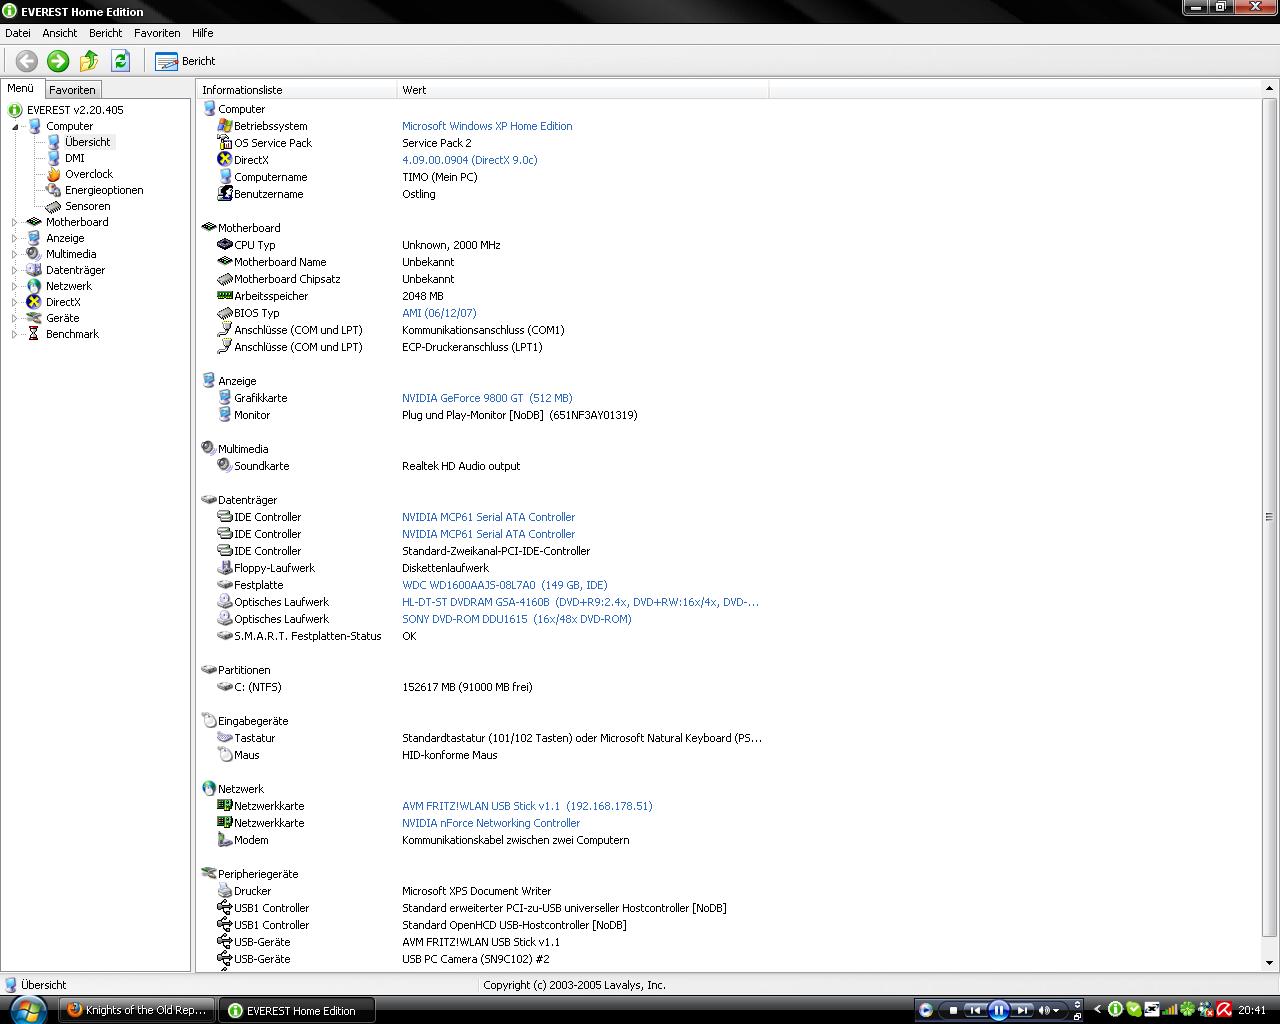Expand the Multimedia tree node

pos(15,254)
